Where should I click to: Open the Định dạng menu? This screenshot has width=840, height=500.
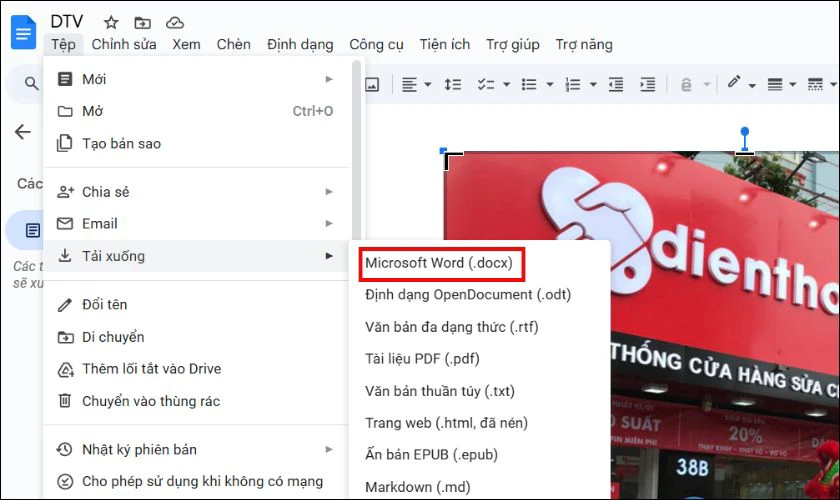[x=300, y=44]
